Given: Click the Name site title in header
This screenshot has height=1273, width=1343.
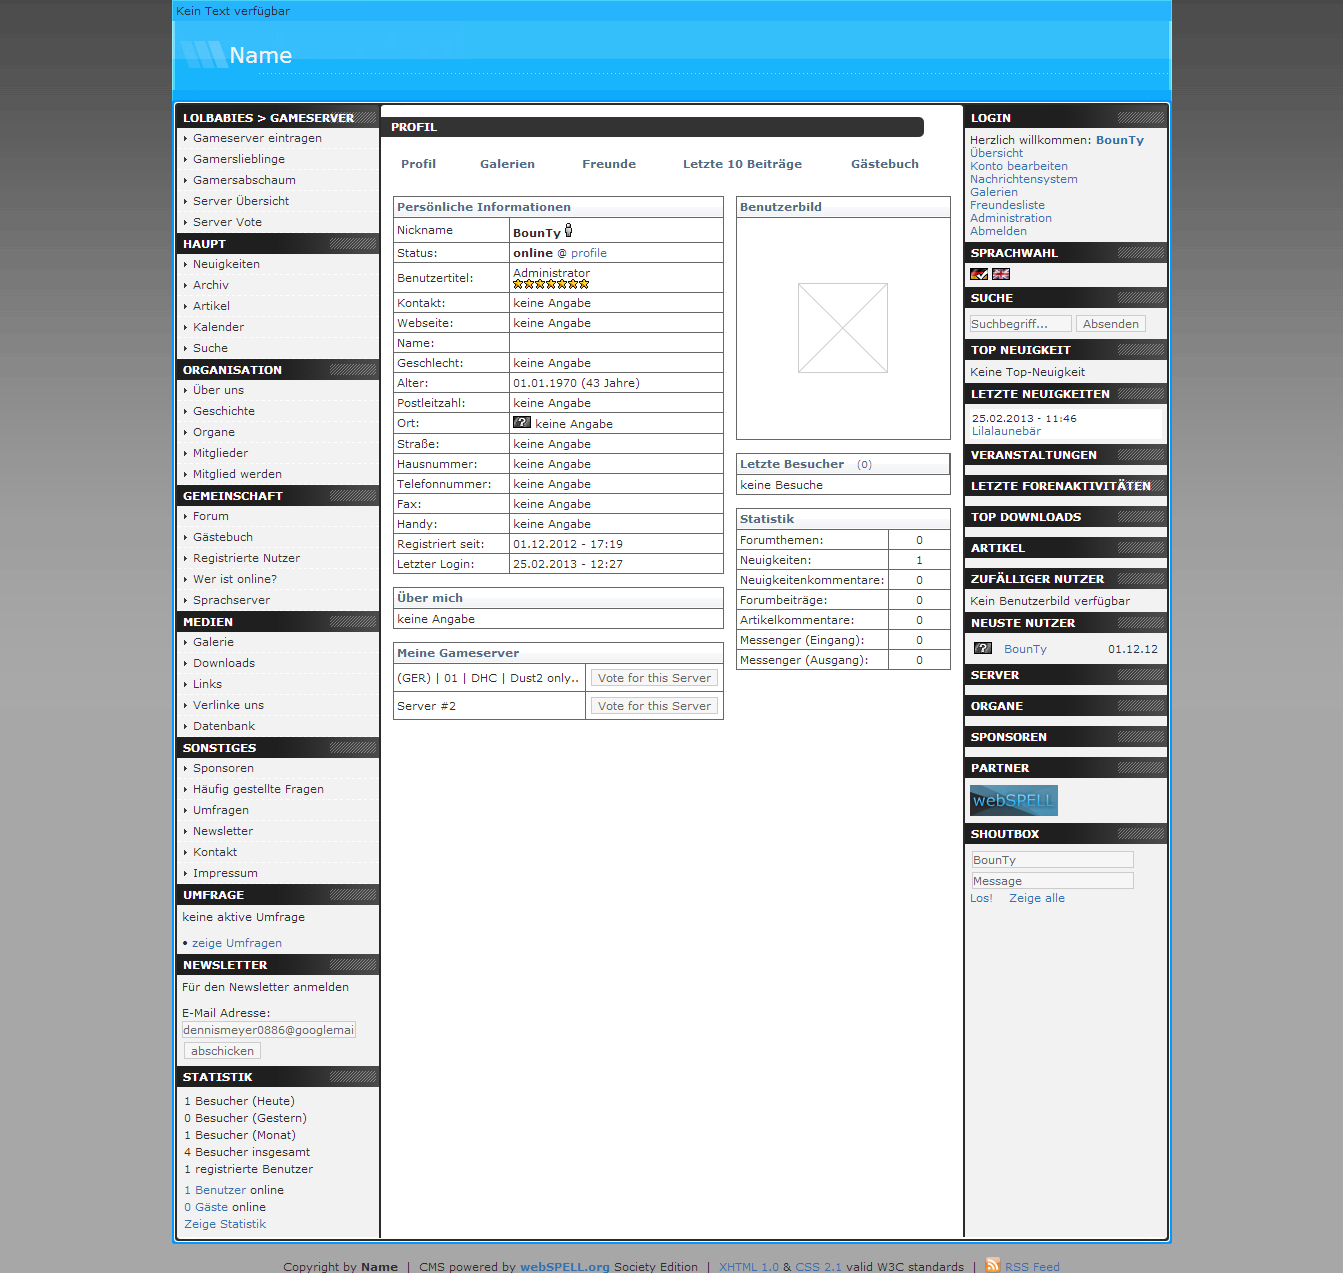Looking at the screenshot, I should [x=260, y=55].
